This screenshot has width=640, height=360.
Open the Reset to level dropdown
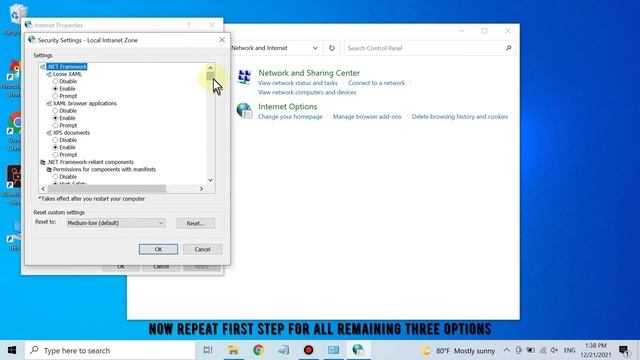pos(116,223)
